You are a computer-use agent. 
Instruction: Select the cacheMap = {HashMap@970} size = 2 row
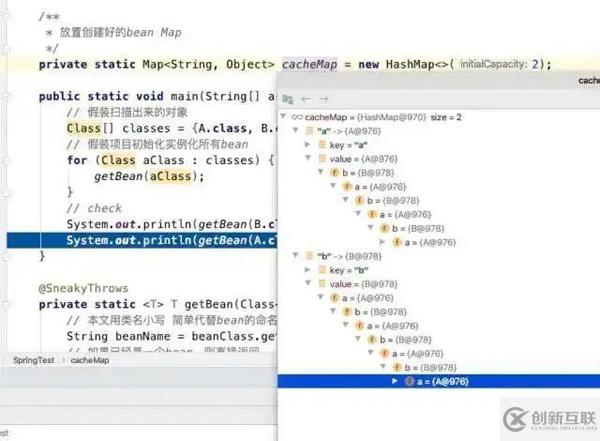pos(383,117)
